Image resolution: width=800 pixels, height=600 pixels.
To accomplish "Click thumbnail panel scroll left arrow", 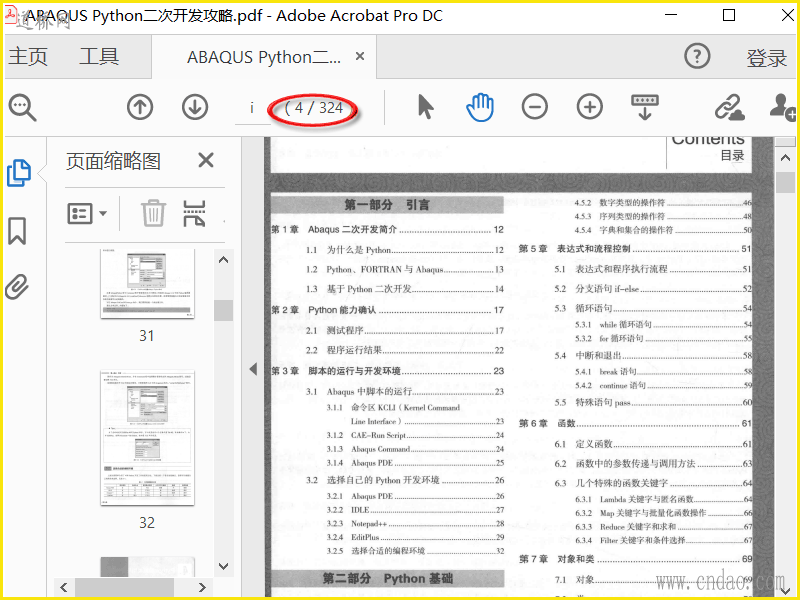I will pyautogui.click(x=64, y=587).
